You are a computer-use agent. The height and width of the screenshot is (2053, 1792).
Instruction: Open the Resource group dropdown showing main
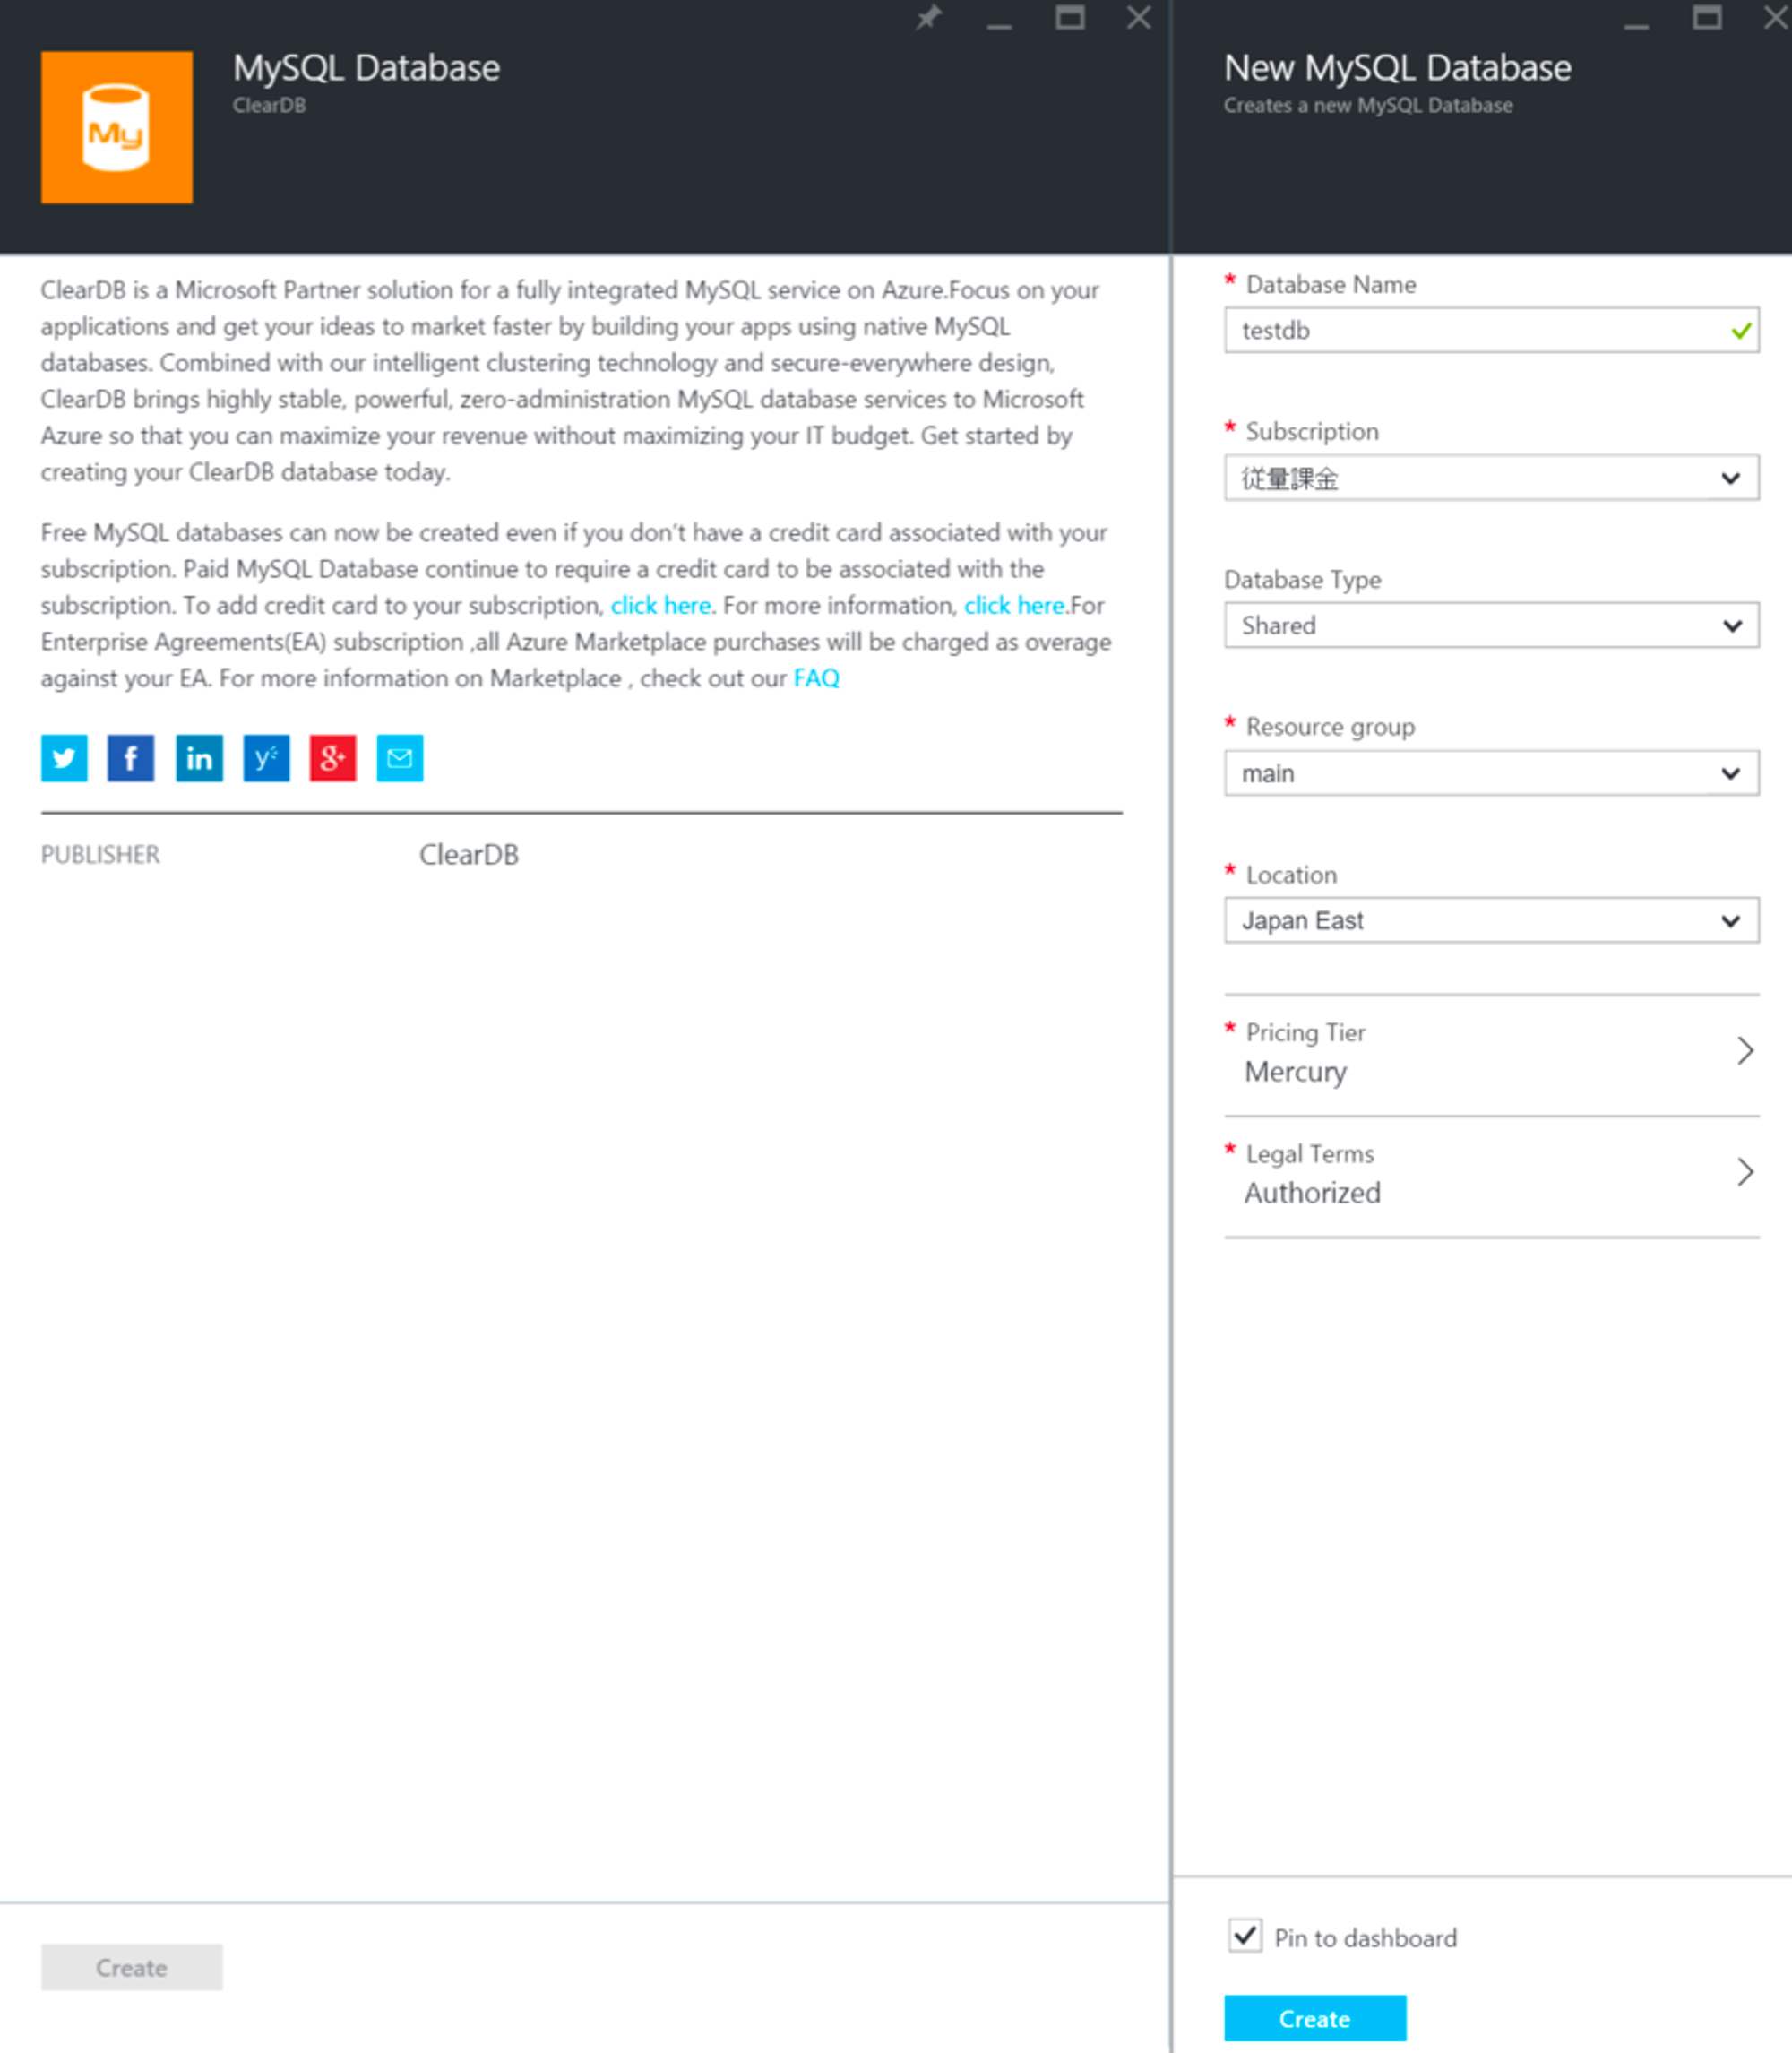tap(1490, 773)
